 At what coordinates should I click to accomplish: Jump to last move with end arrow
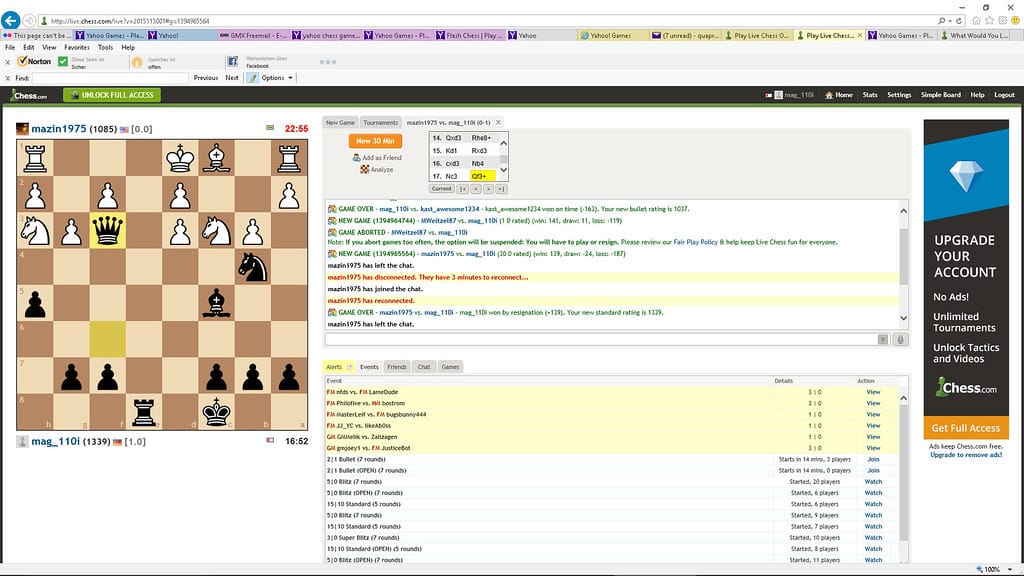point(501,189)
